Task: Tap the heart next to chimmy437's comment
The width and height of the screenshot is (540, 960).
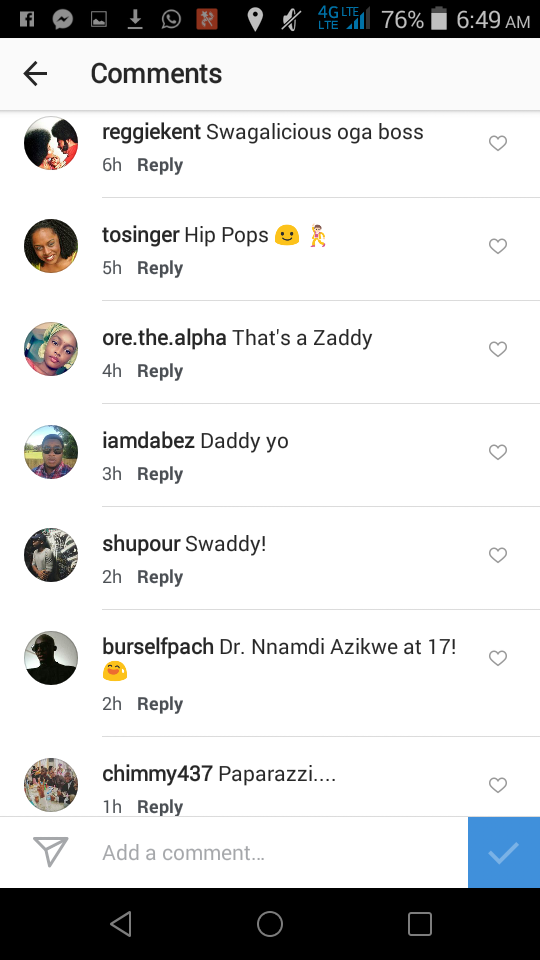Action: 498,785
